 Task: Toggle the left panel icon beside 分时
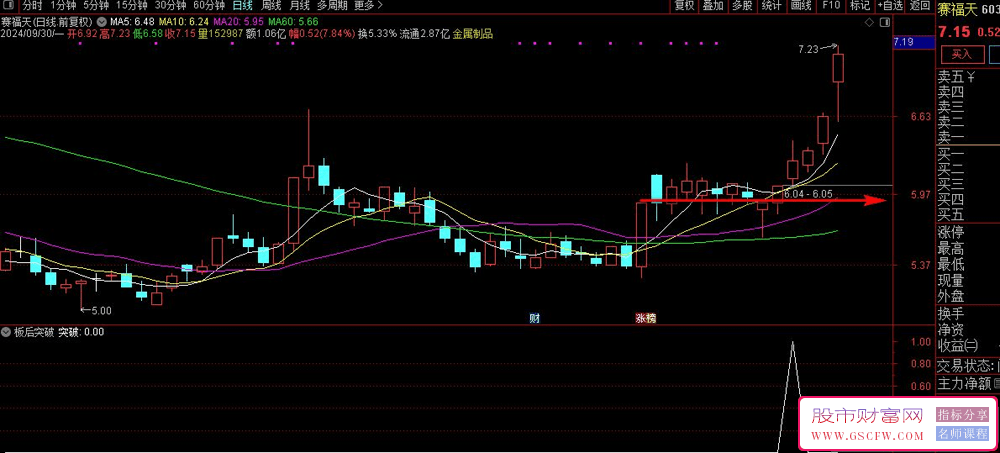tap(8, 6)
